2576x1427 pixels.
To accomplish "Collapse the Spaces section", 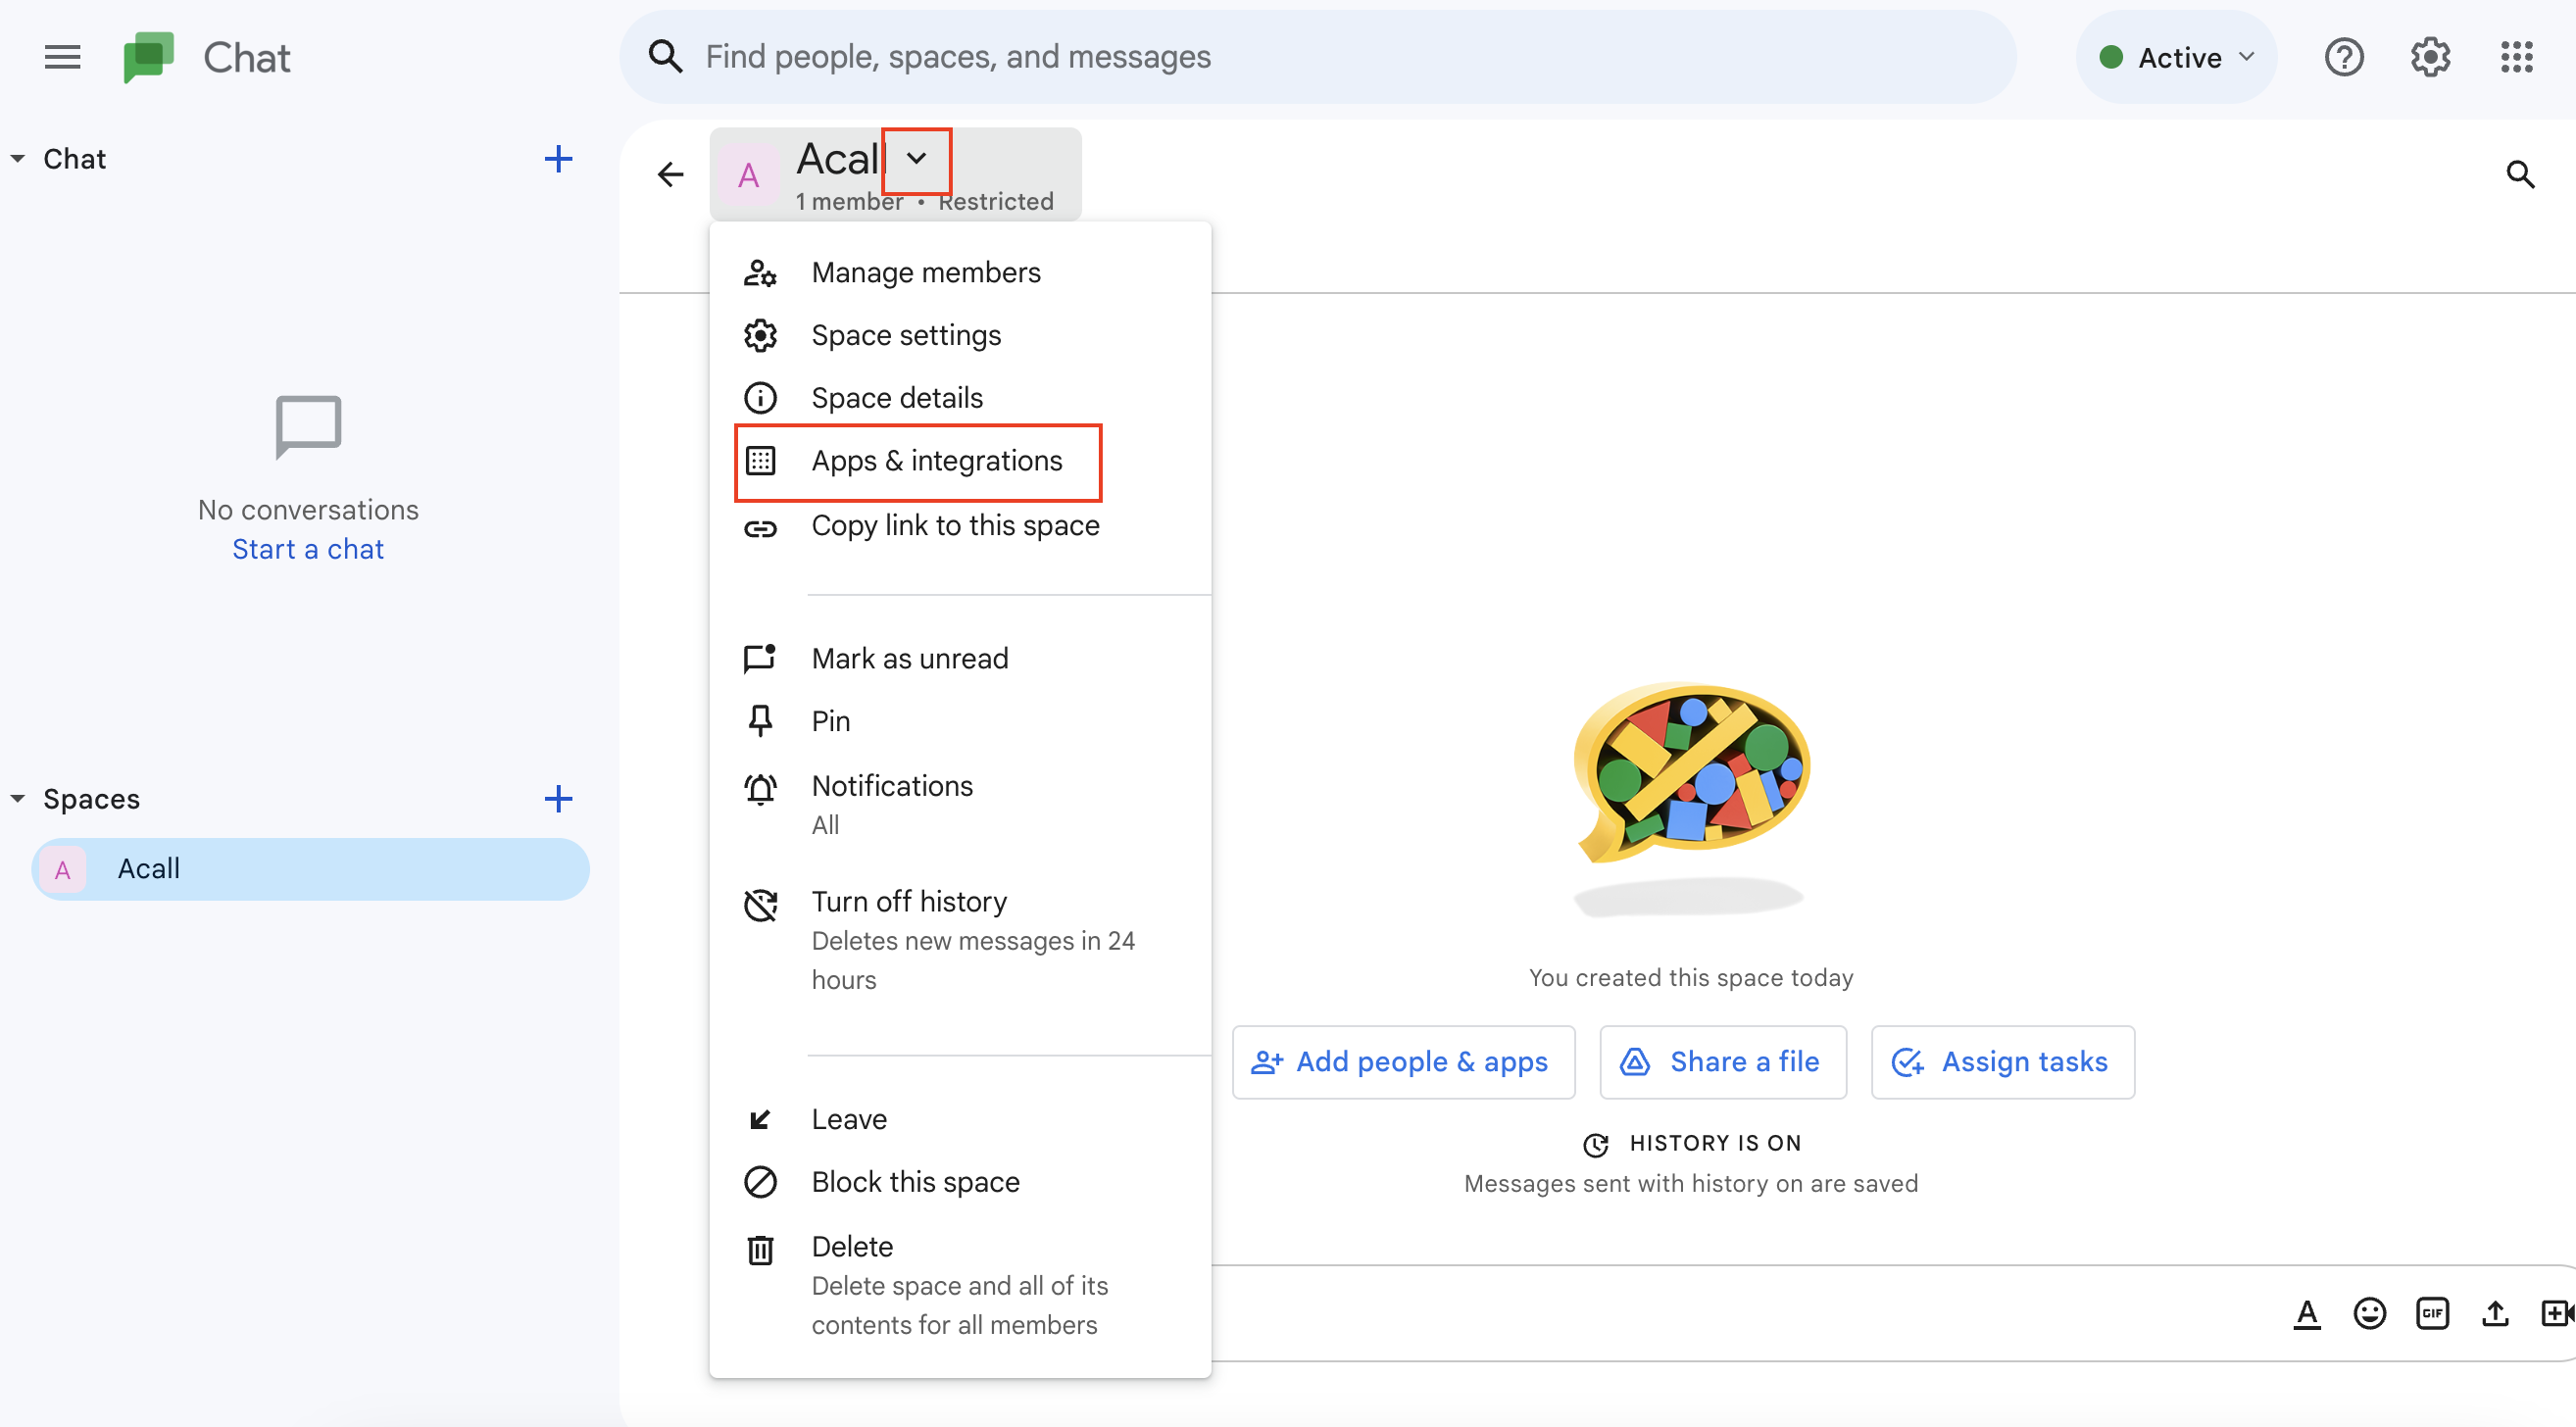I will coord(18,798).
